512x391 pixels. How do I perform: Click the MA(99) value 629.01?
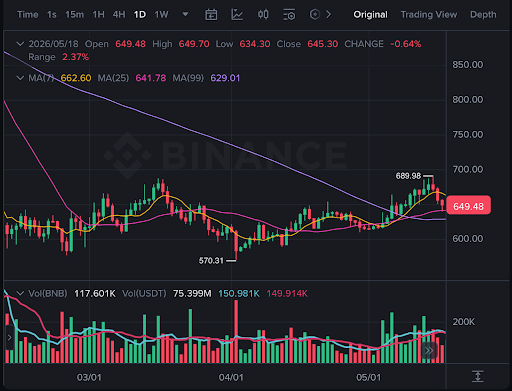[x=225, y=78]
